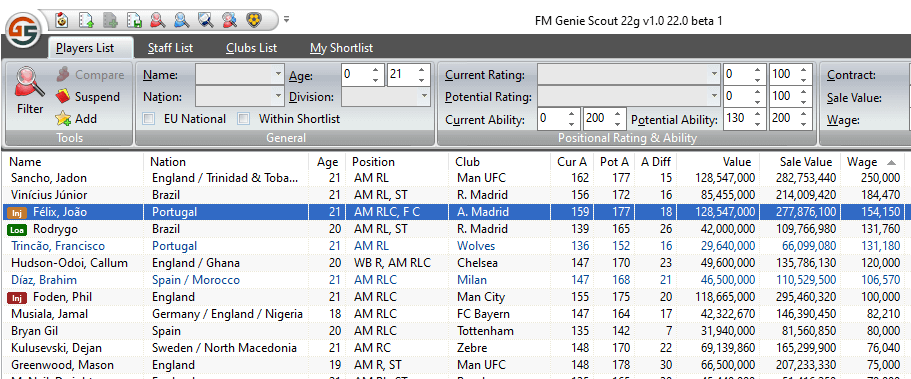Sort by the Age column header
Viewport: 911px width, 379px height.
327,162
